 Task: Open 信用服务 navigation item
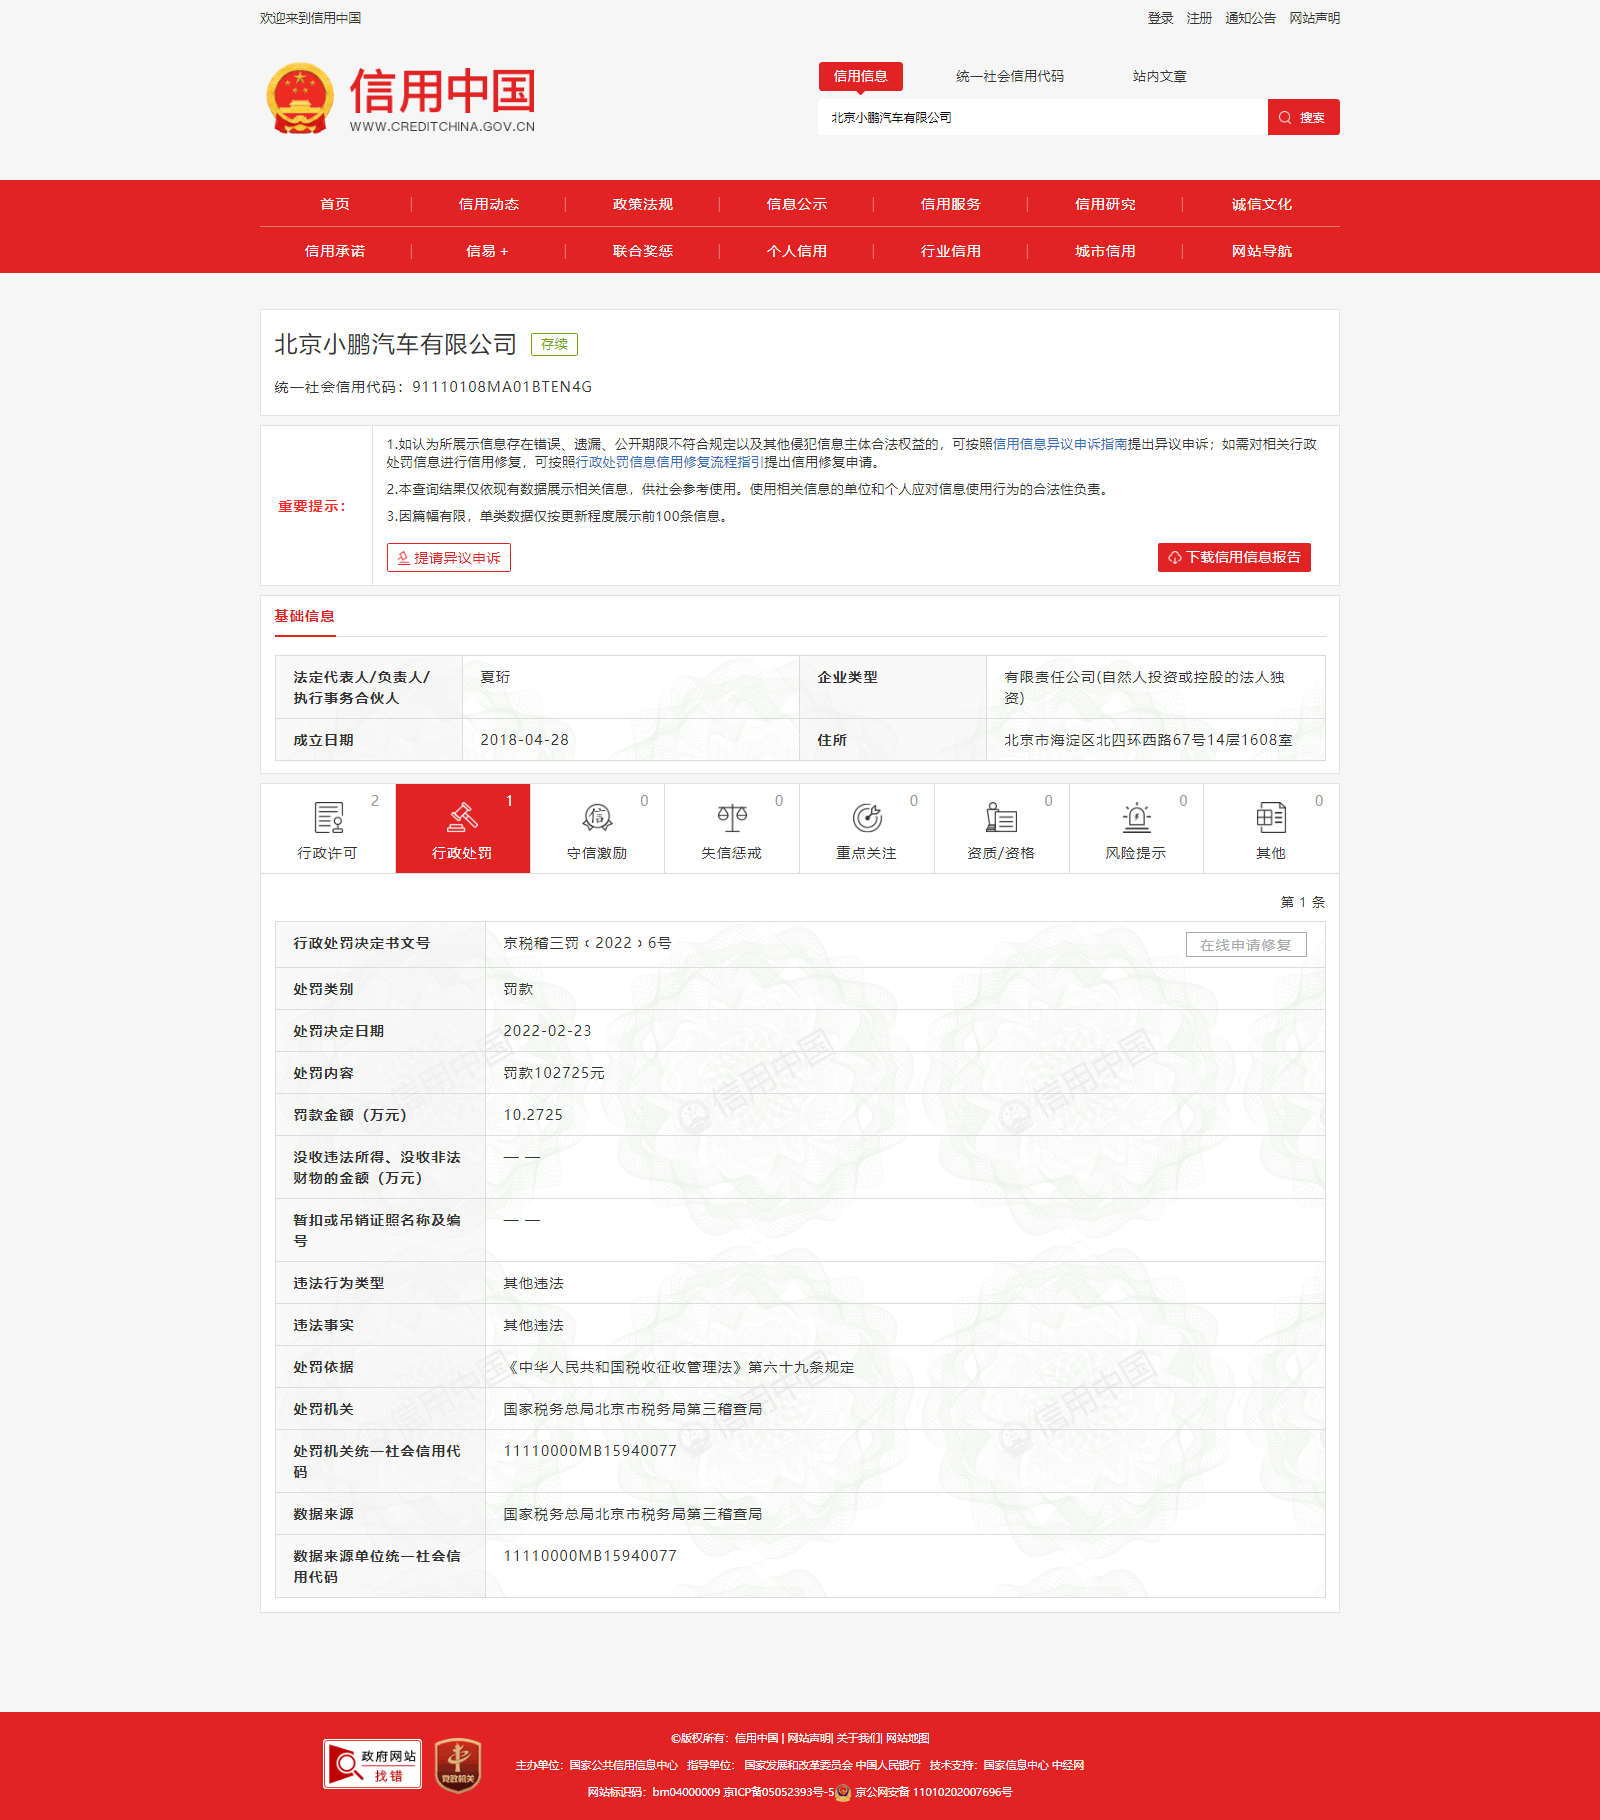pyautogui.click(x=951, y=204)
